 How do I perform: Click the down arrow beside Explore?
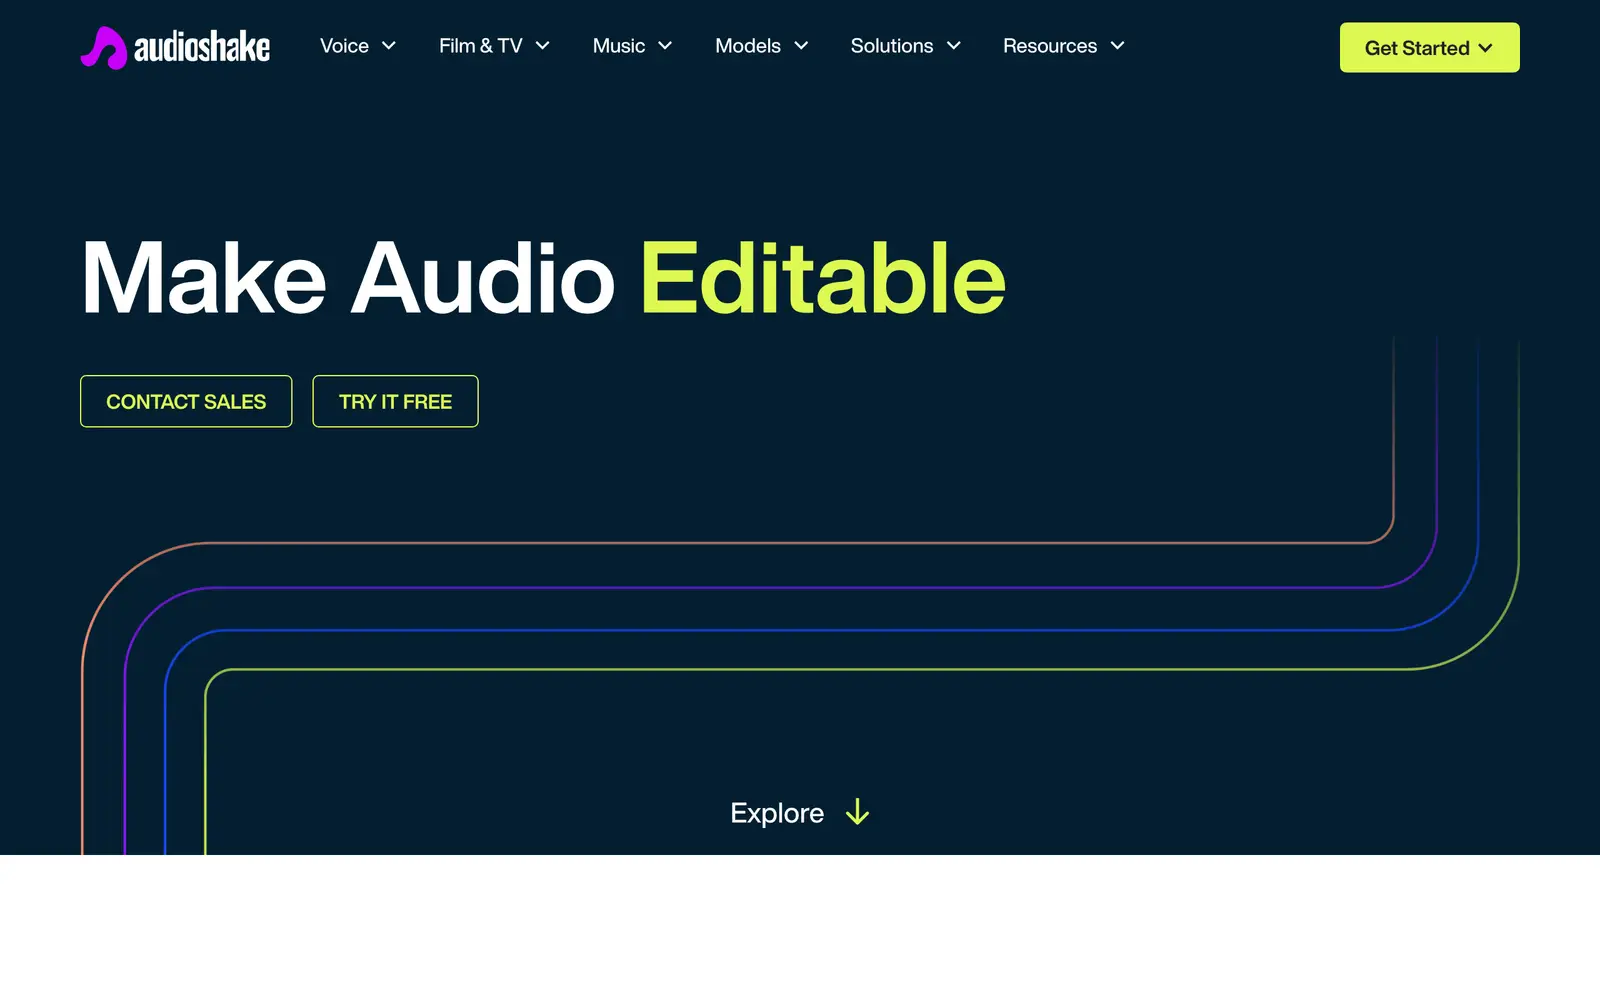[x=857, y=812]
